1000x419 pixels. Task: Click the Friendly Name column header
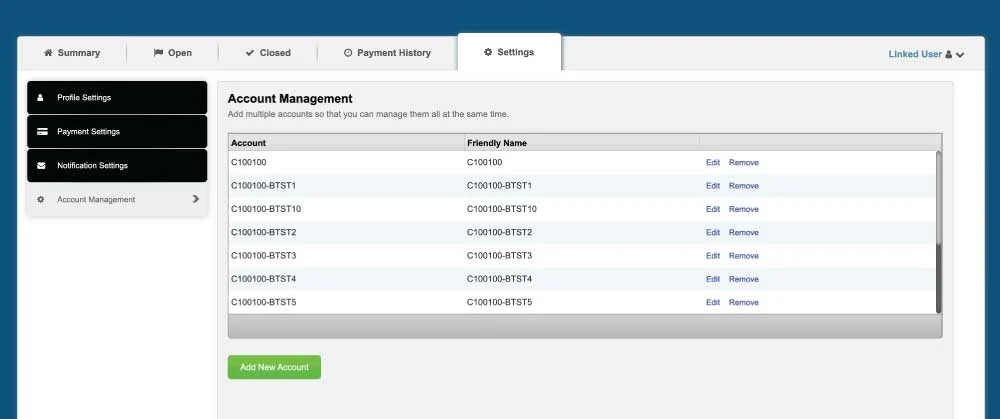coord(582,143)
